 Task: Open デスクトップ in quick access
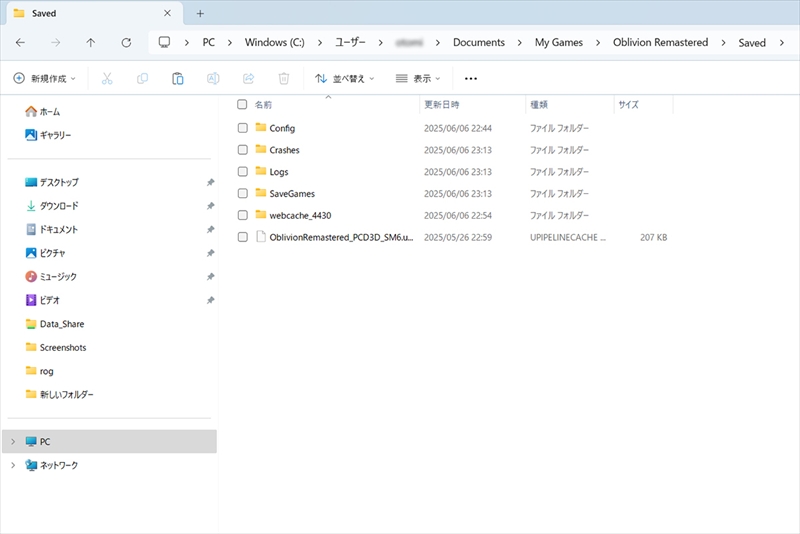(x=52, y=182)
